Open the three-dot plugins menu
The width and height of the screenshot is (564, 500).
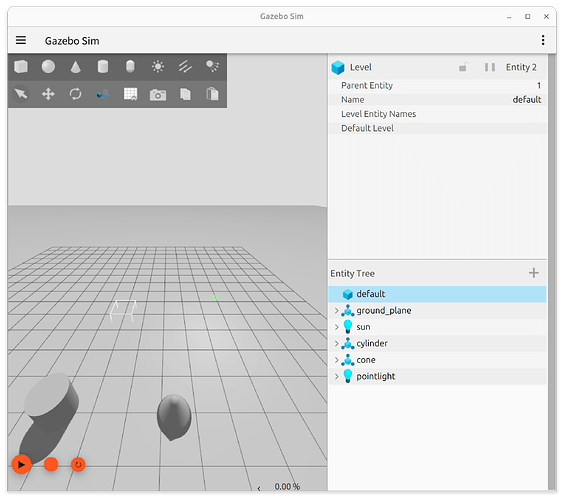(543, 40)
